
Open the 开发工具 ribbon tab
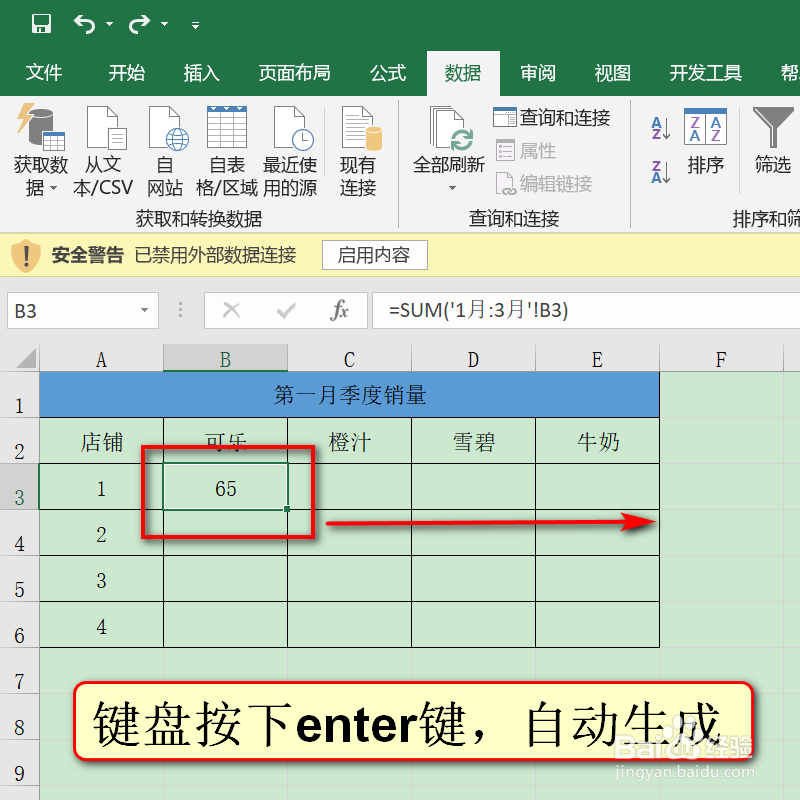coord(704,72)
